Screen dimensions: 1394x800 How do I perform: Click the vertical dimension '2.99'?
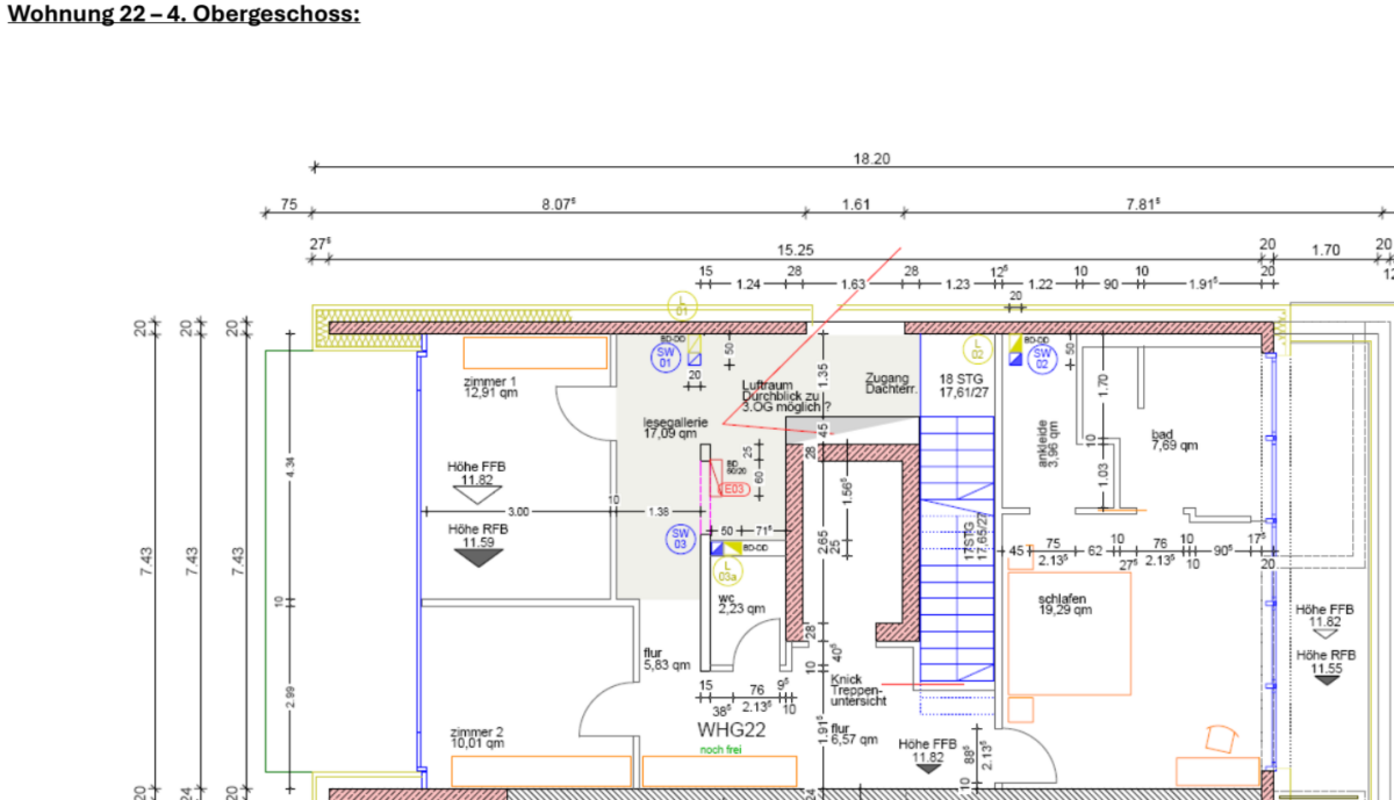click(x=290, y=699)
